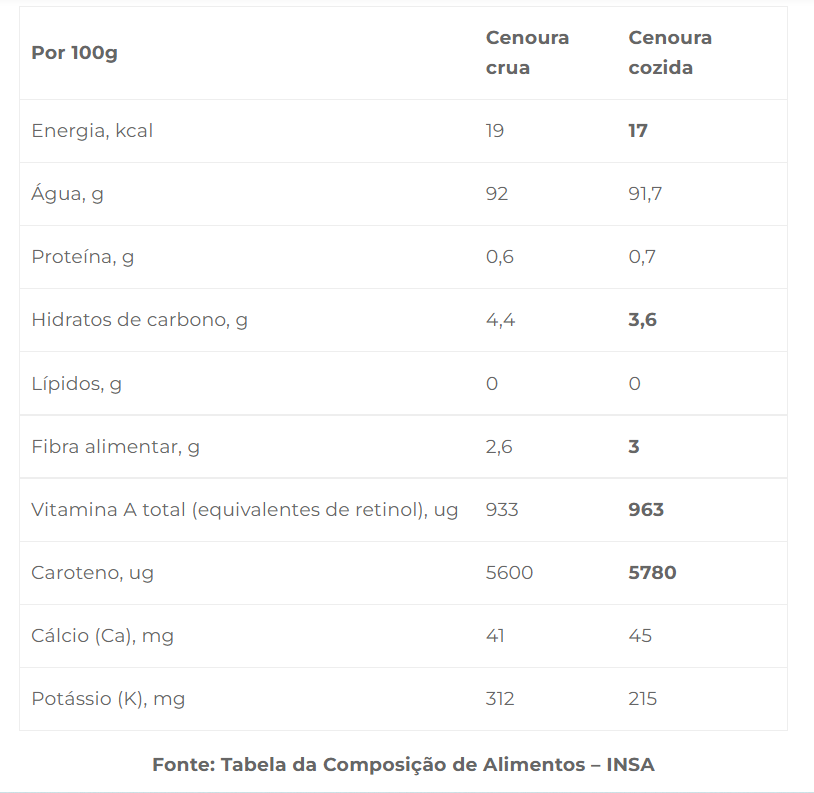814x793 pixels.
Task: Click the bold 3,6 carbohydrate value
Action: 642,320
